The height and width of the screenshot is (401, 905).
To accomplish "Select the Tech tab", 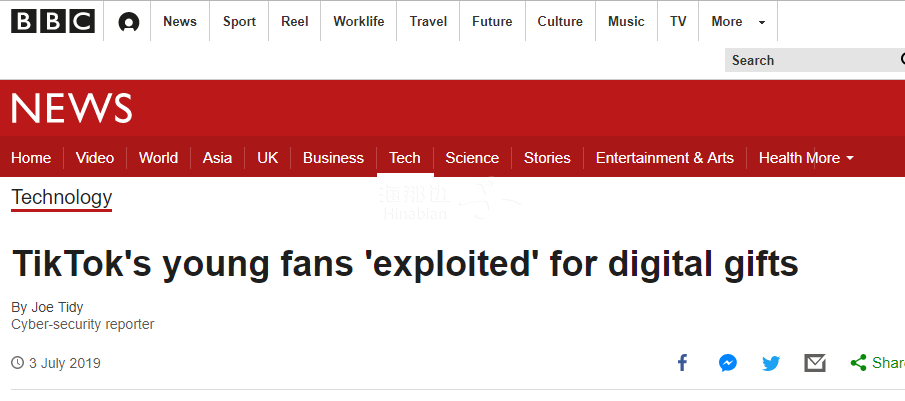I will 405,158.
